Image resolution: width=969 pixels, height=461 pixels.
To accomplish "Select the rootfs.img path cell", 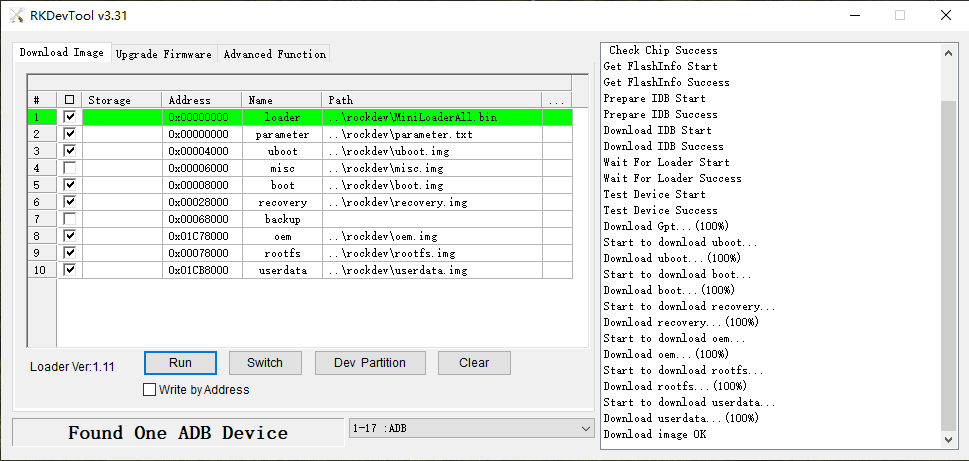I will pos(432,253).
